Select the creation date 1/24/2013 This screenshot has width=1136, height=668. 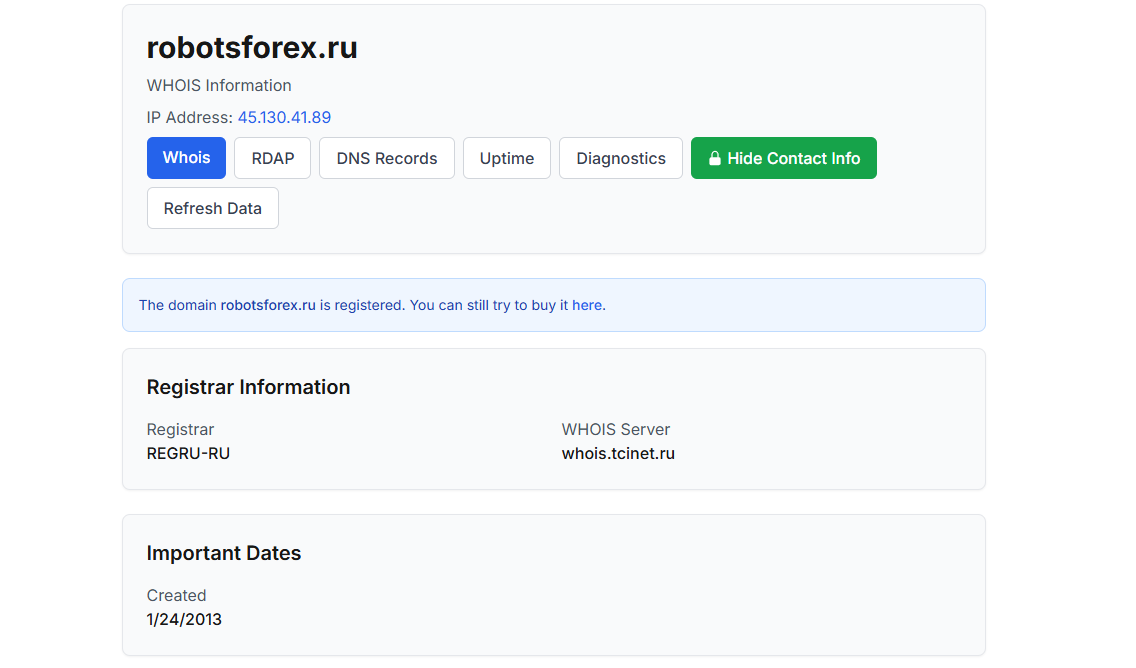pos(184,620)
